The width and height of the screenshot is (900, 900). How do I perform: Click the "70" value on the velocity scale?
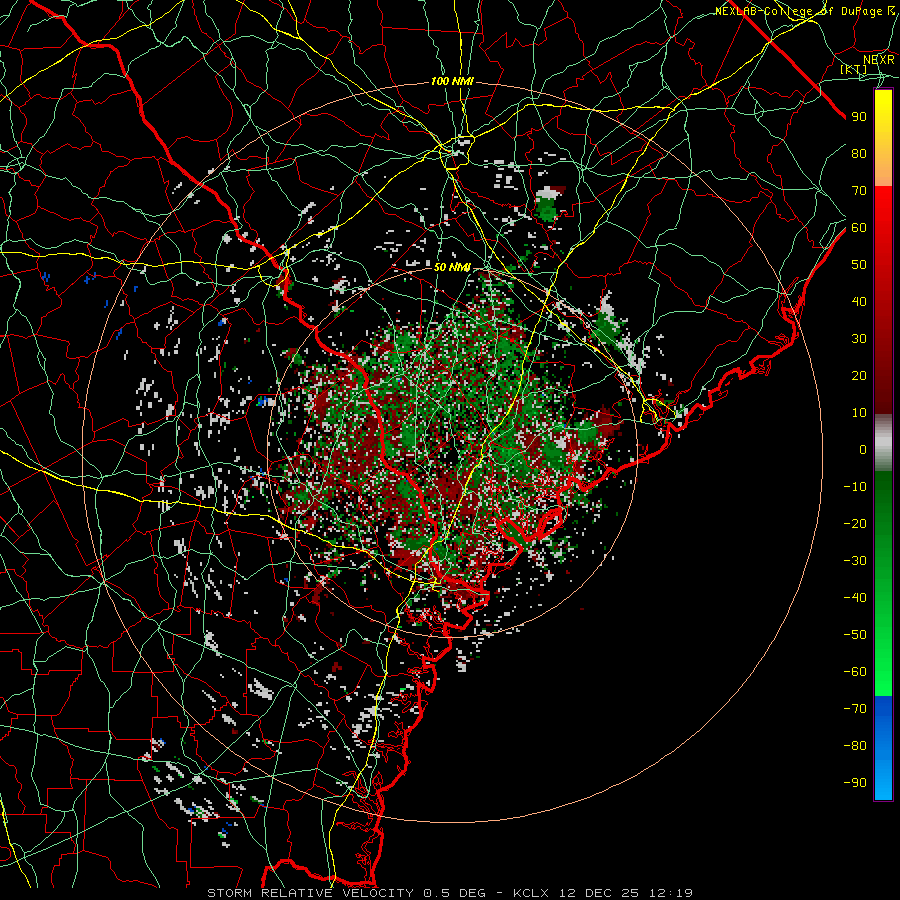click(x=859, y=191)
